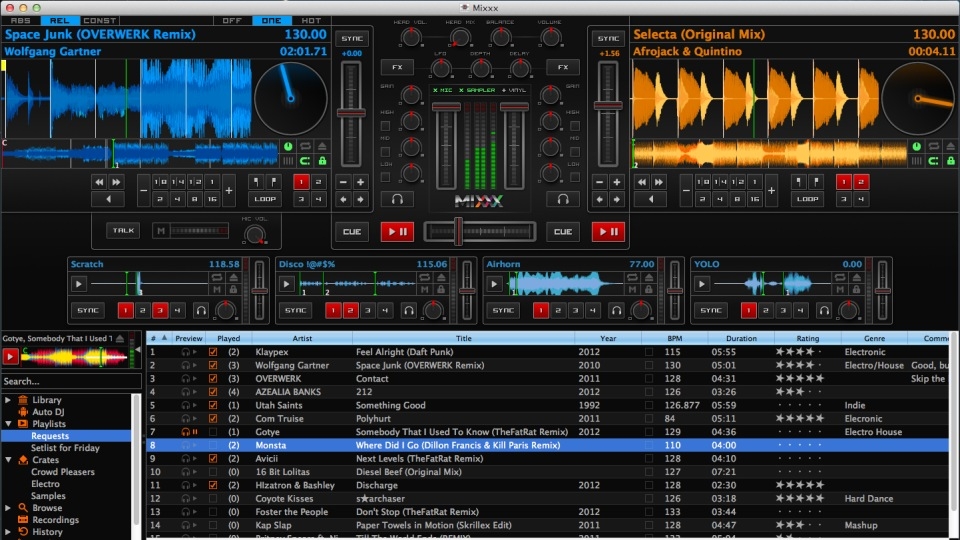Uncheck Played for Avicii Next Levels

point(212,459)
